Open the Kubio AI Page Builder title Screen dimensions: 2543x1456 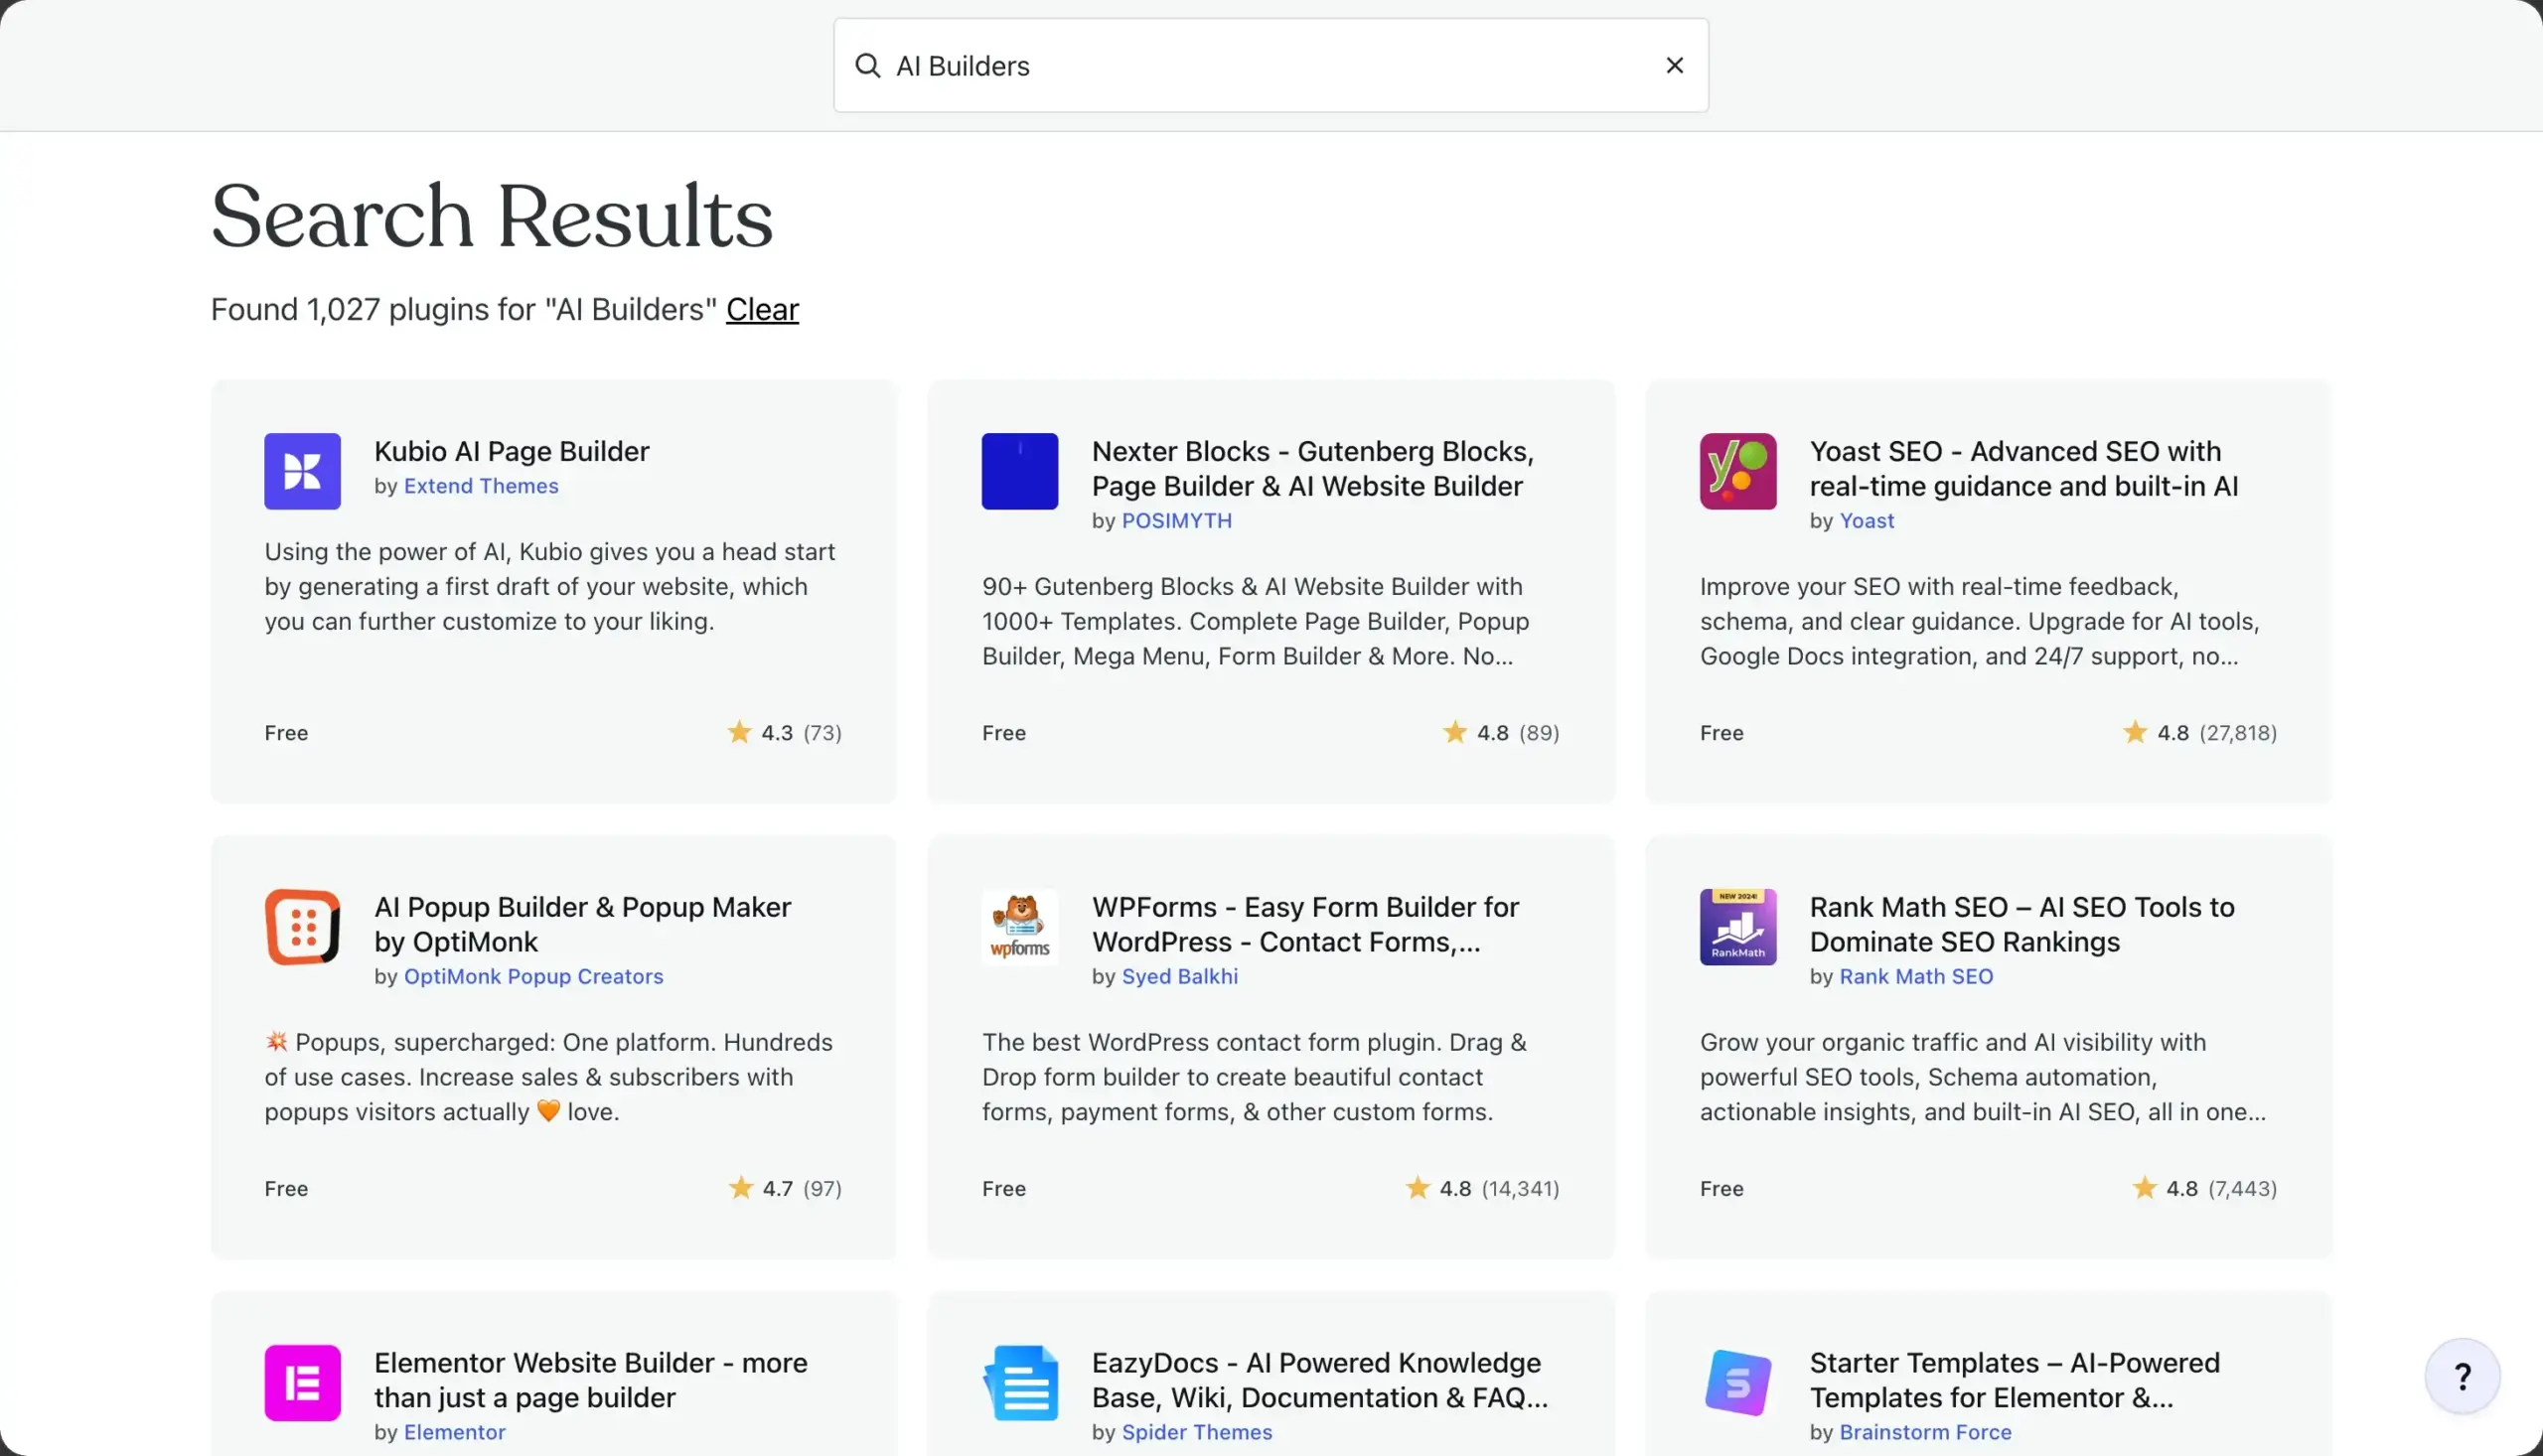tap(511, 451)
